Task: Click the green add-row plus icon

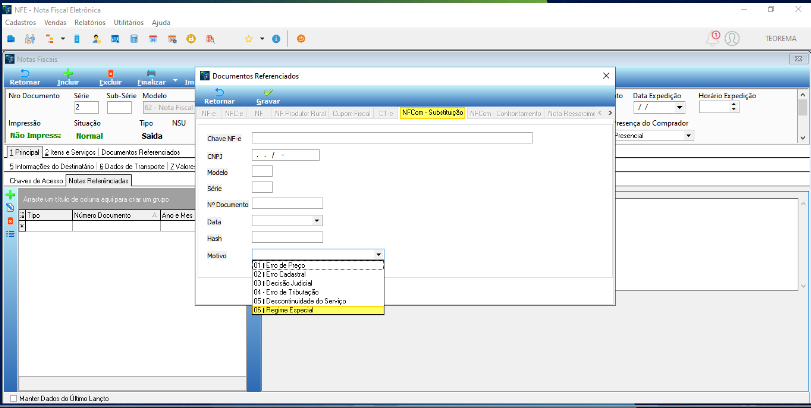Action: pos(10,195)
